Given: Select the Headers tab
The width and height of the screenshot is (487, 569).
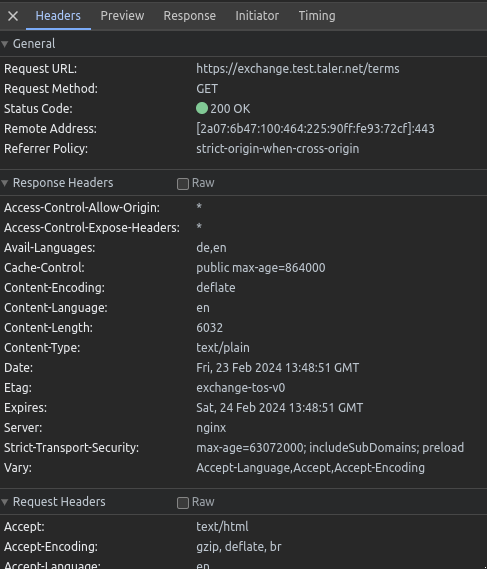Looking at the screenshot, I should tap(58, 16).
